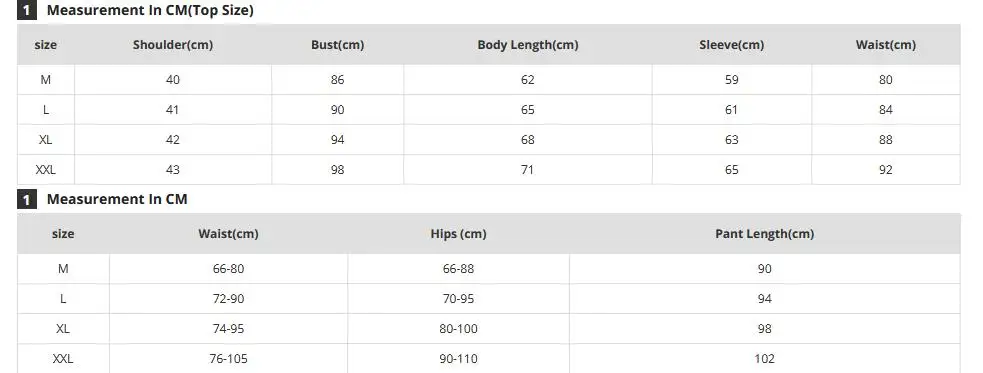Image resolution: width=983 pixels, height=373 pixels.
Task: Click the Measurement In CM(Top Size) heading
Action: (150, 10)
